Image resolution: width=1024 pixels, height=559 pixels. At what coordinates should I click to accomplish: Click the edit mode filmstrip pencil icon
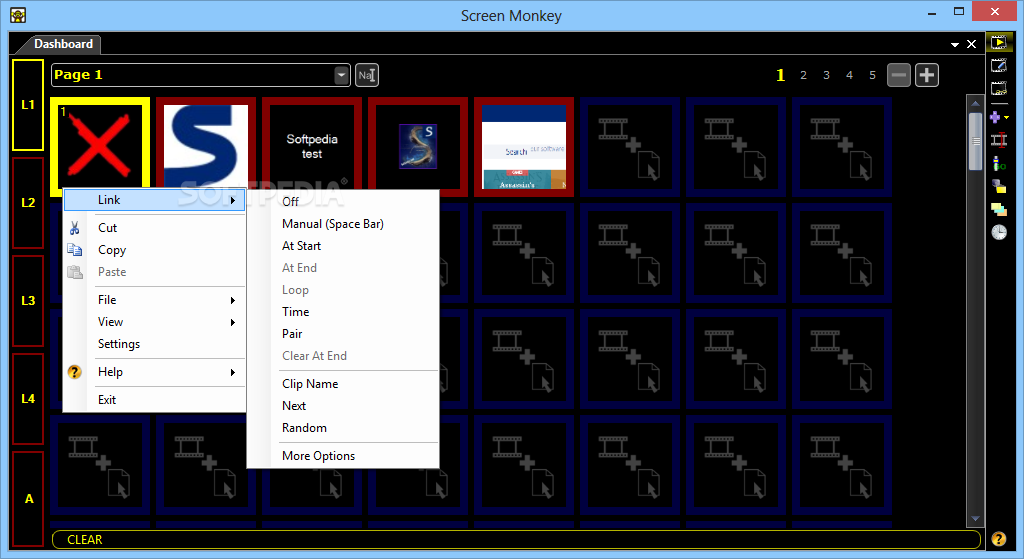click(x=999, y=65)
